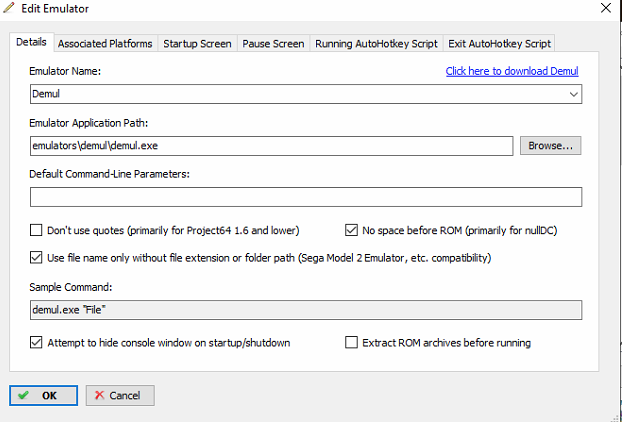This screenshot has height=422, width=622.
Task: Click the 'Emulator Application Path:' label
Action: point(89,123)
